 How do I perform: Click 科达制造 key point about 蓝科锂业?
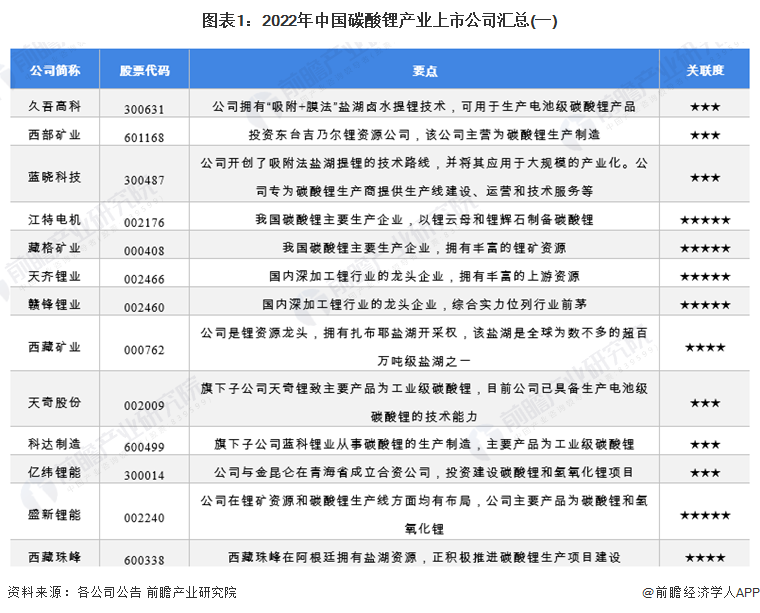[424, 444]
